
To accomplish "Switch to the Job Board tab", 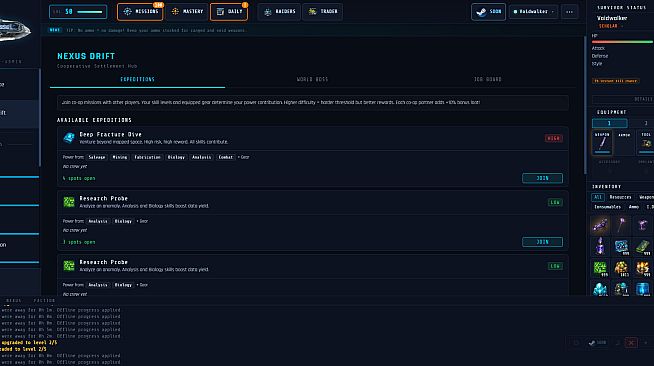I will tap(488, 79).
